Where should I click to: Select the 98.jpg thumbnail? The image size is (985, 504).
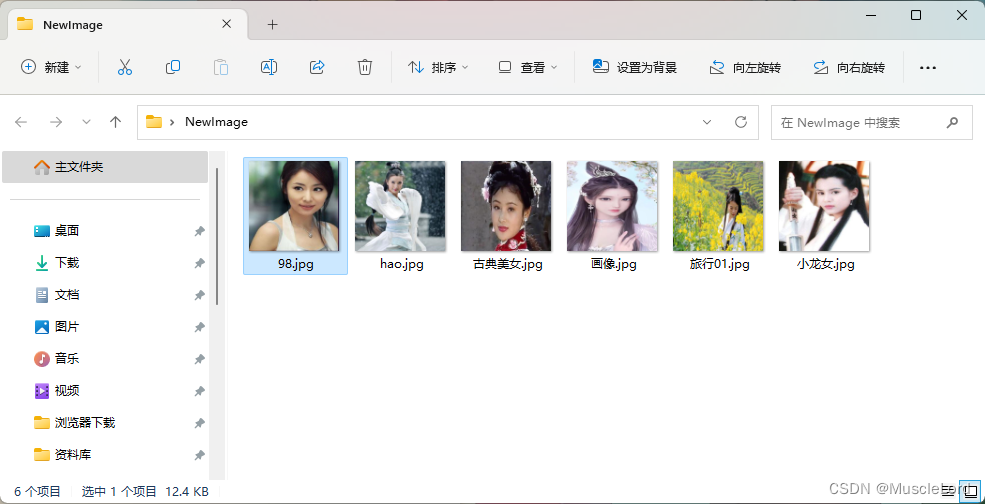coord(294,206)
